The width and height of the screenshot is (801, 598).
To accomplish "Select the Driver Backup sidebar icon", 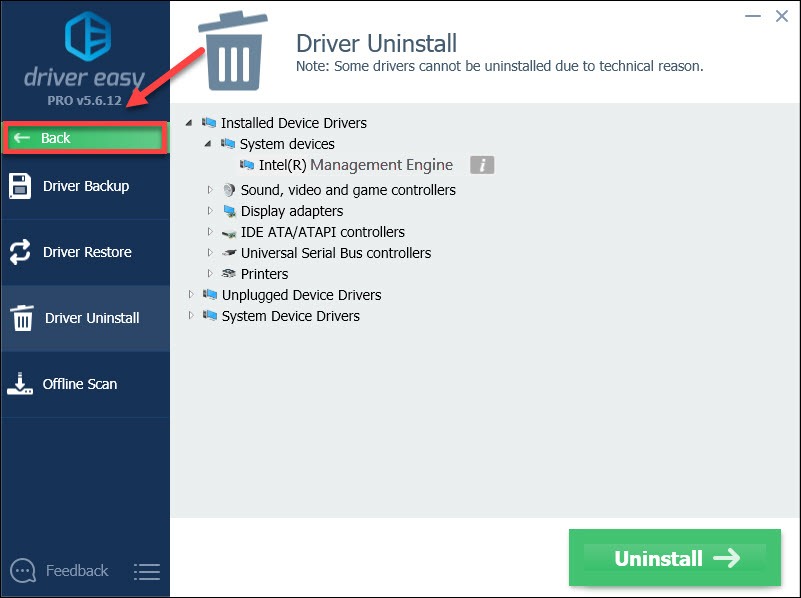I will (x=20, y=187).
